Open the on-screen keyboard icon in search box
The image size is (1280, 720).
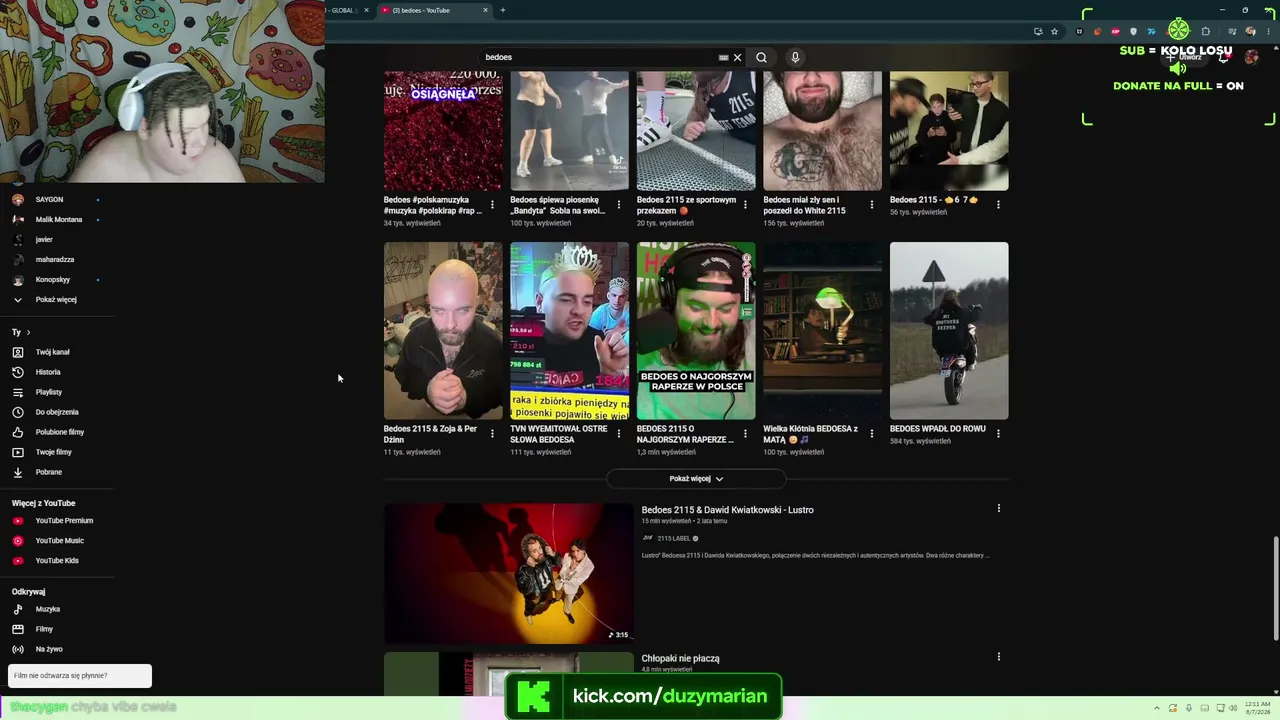tap(723, 57)
